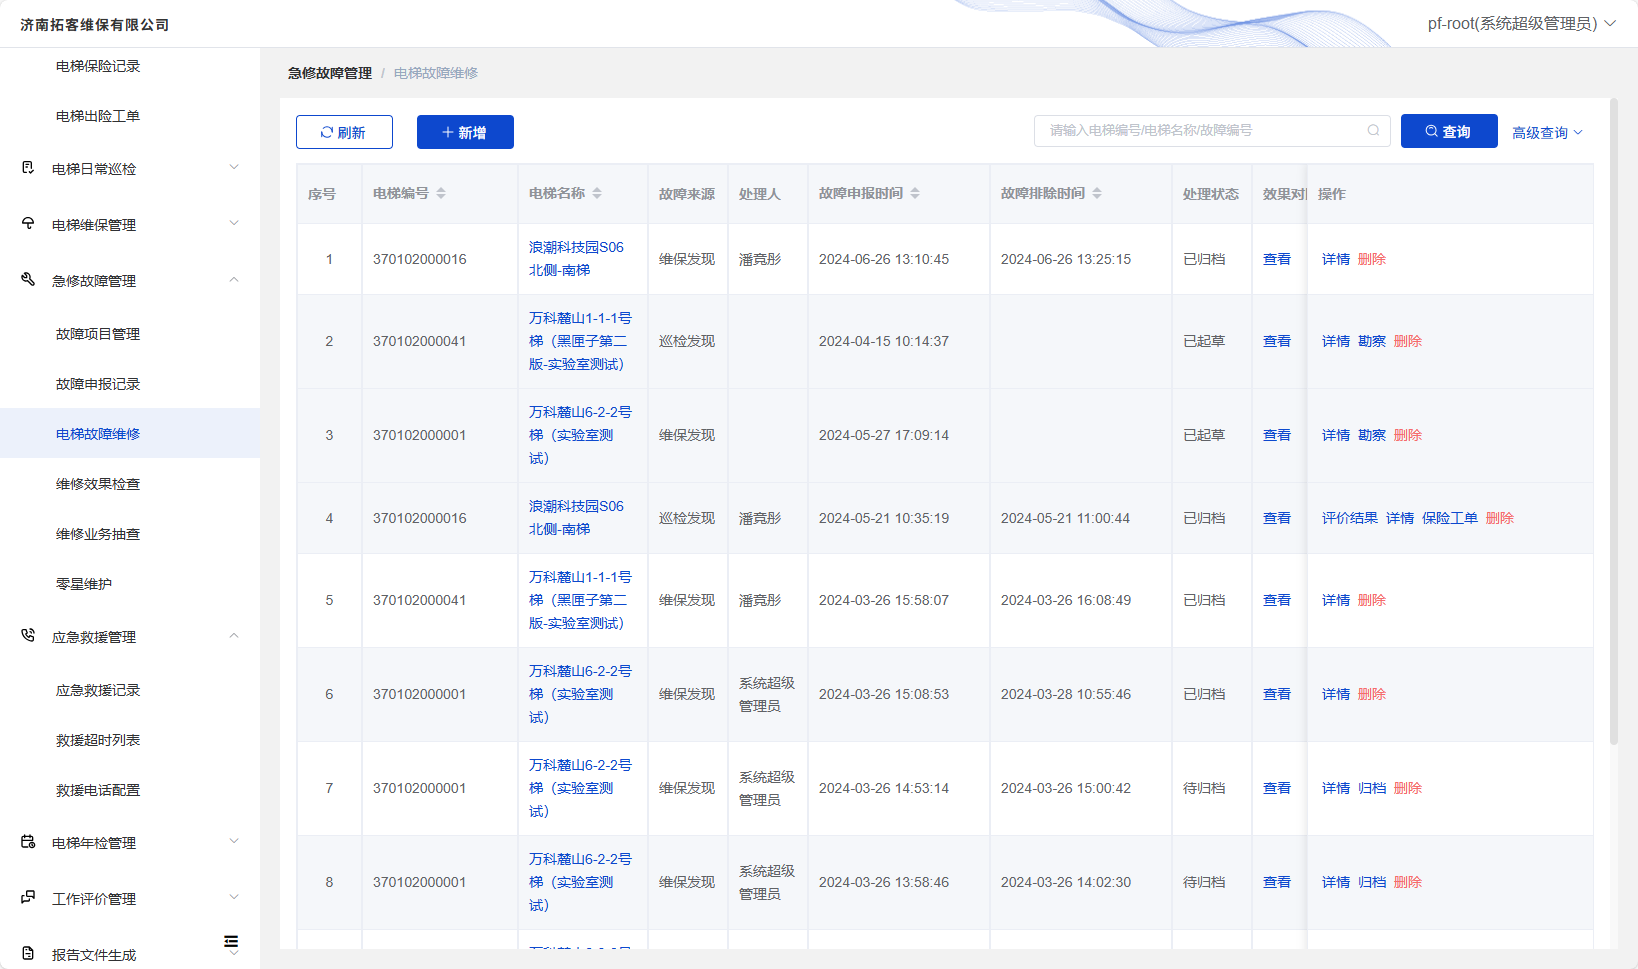Screen dimensions: 1638x969
Task: Expand 工作评价管理 menu chevron
Action: click(x=234, y=897)
